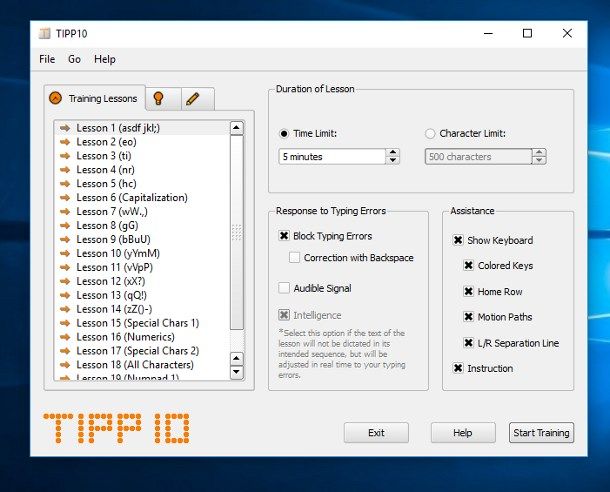Viewport: 610px width, 492px height.
Task: Select Lesson 6 (Capitalization)
Action: pyautogui.click(x=142, y=198)
